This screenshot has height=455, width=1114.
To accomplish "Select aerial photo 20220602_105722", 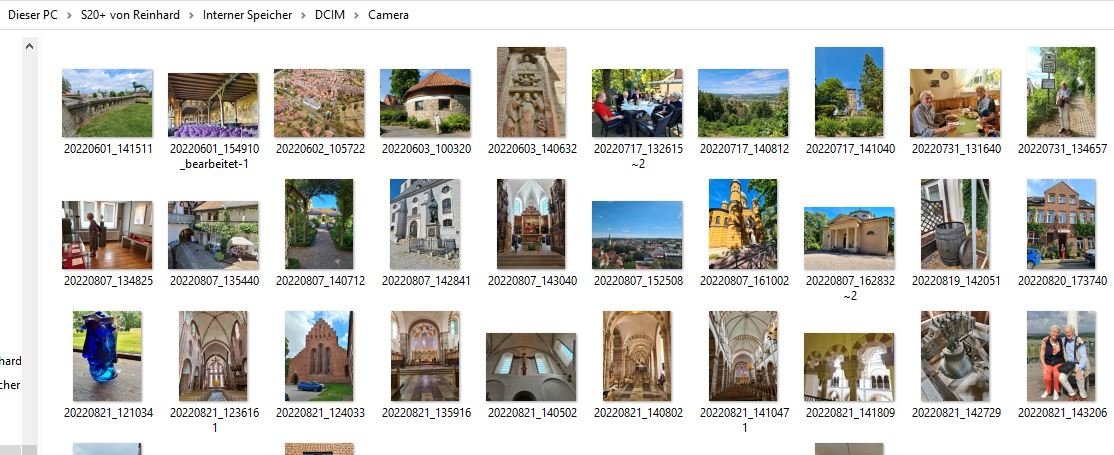I will tap(319, 102).
